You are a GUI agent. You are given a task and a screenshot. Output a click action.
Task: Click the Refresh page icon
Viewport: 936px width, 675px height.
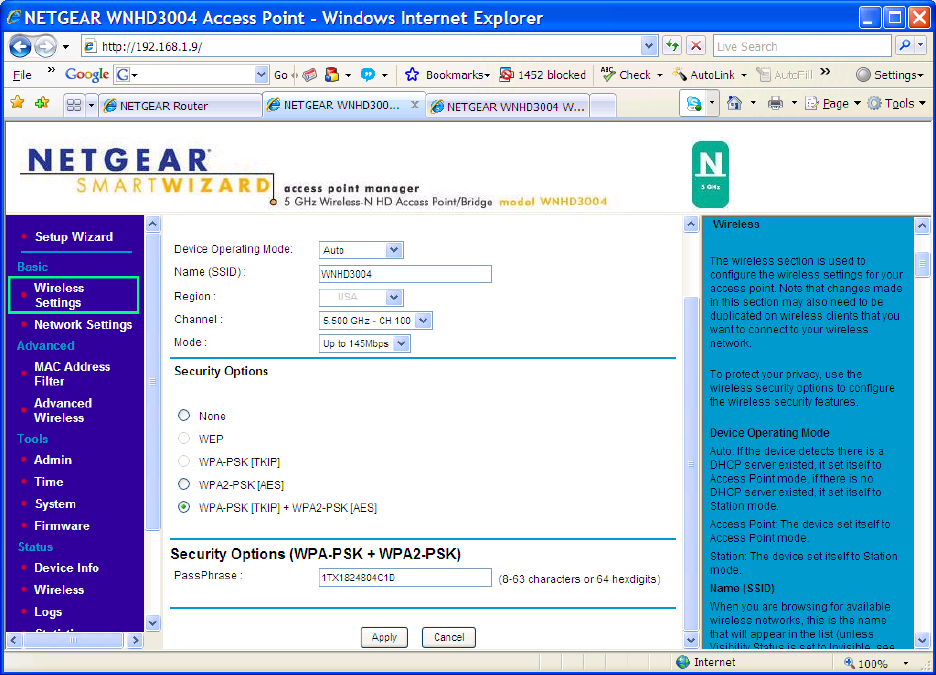(x=673, y=45)
